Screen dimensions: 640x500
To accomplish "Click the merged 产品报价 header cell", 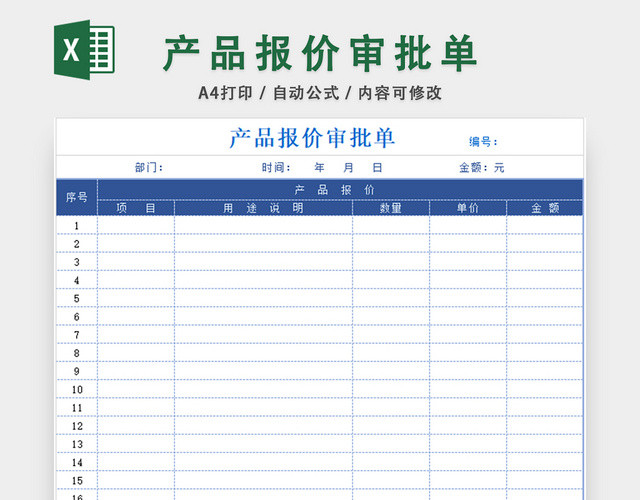I will pos(340,190).
